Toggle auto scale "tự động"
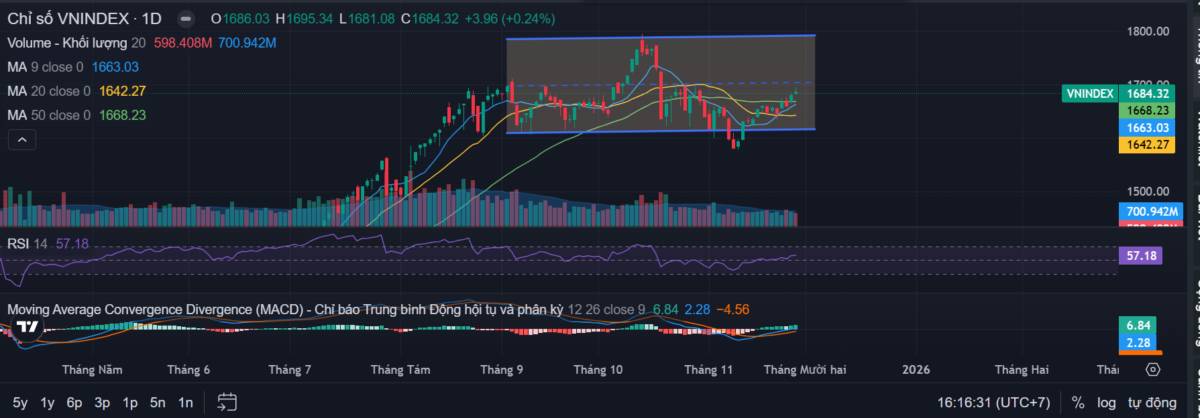1200x418 pixels. pos(1152,402)
